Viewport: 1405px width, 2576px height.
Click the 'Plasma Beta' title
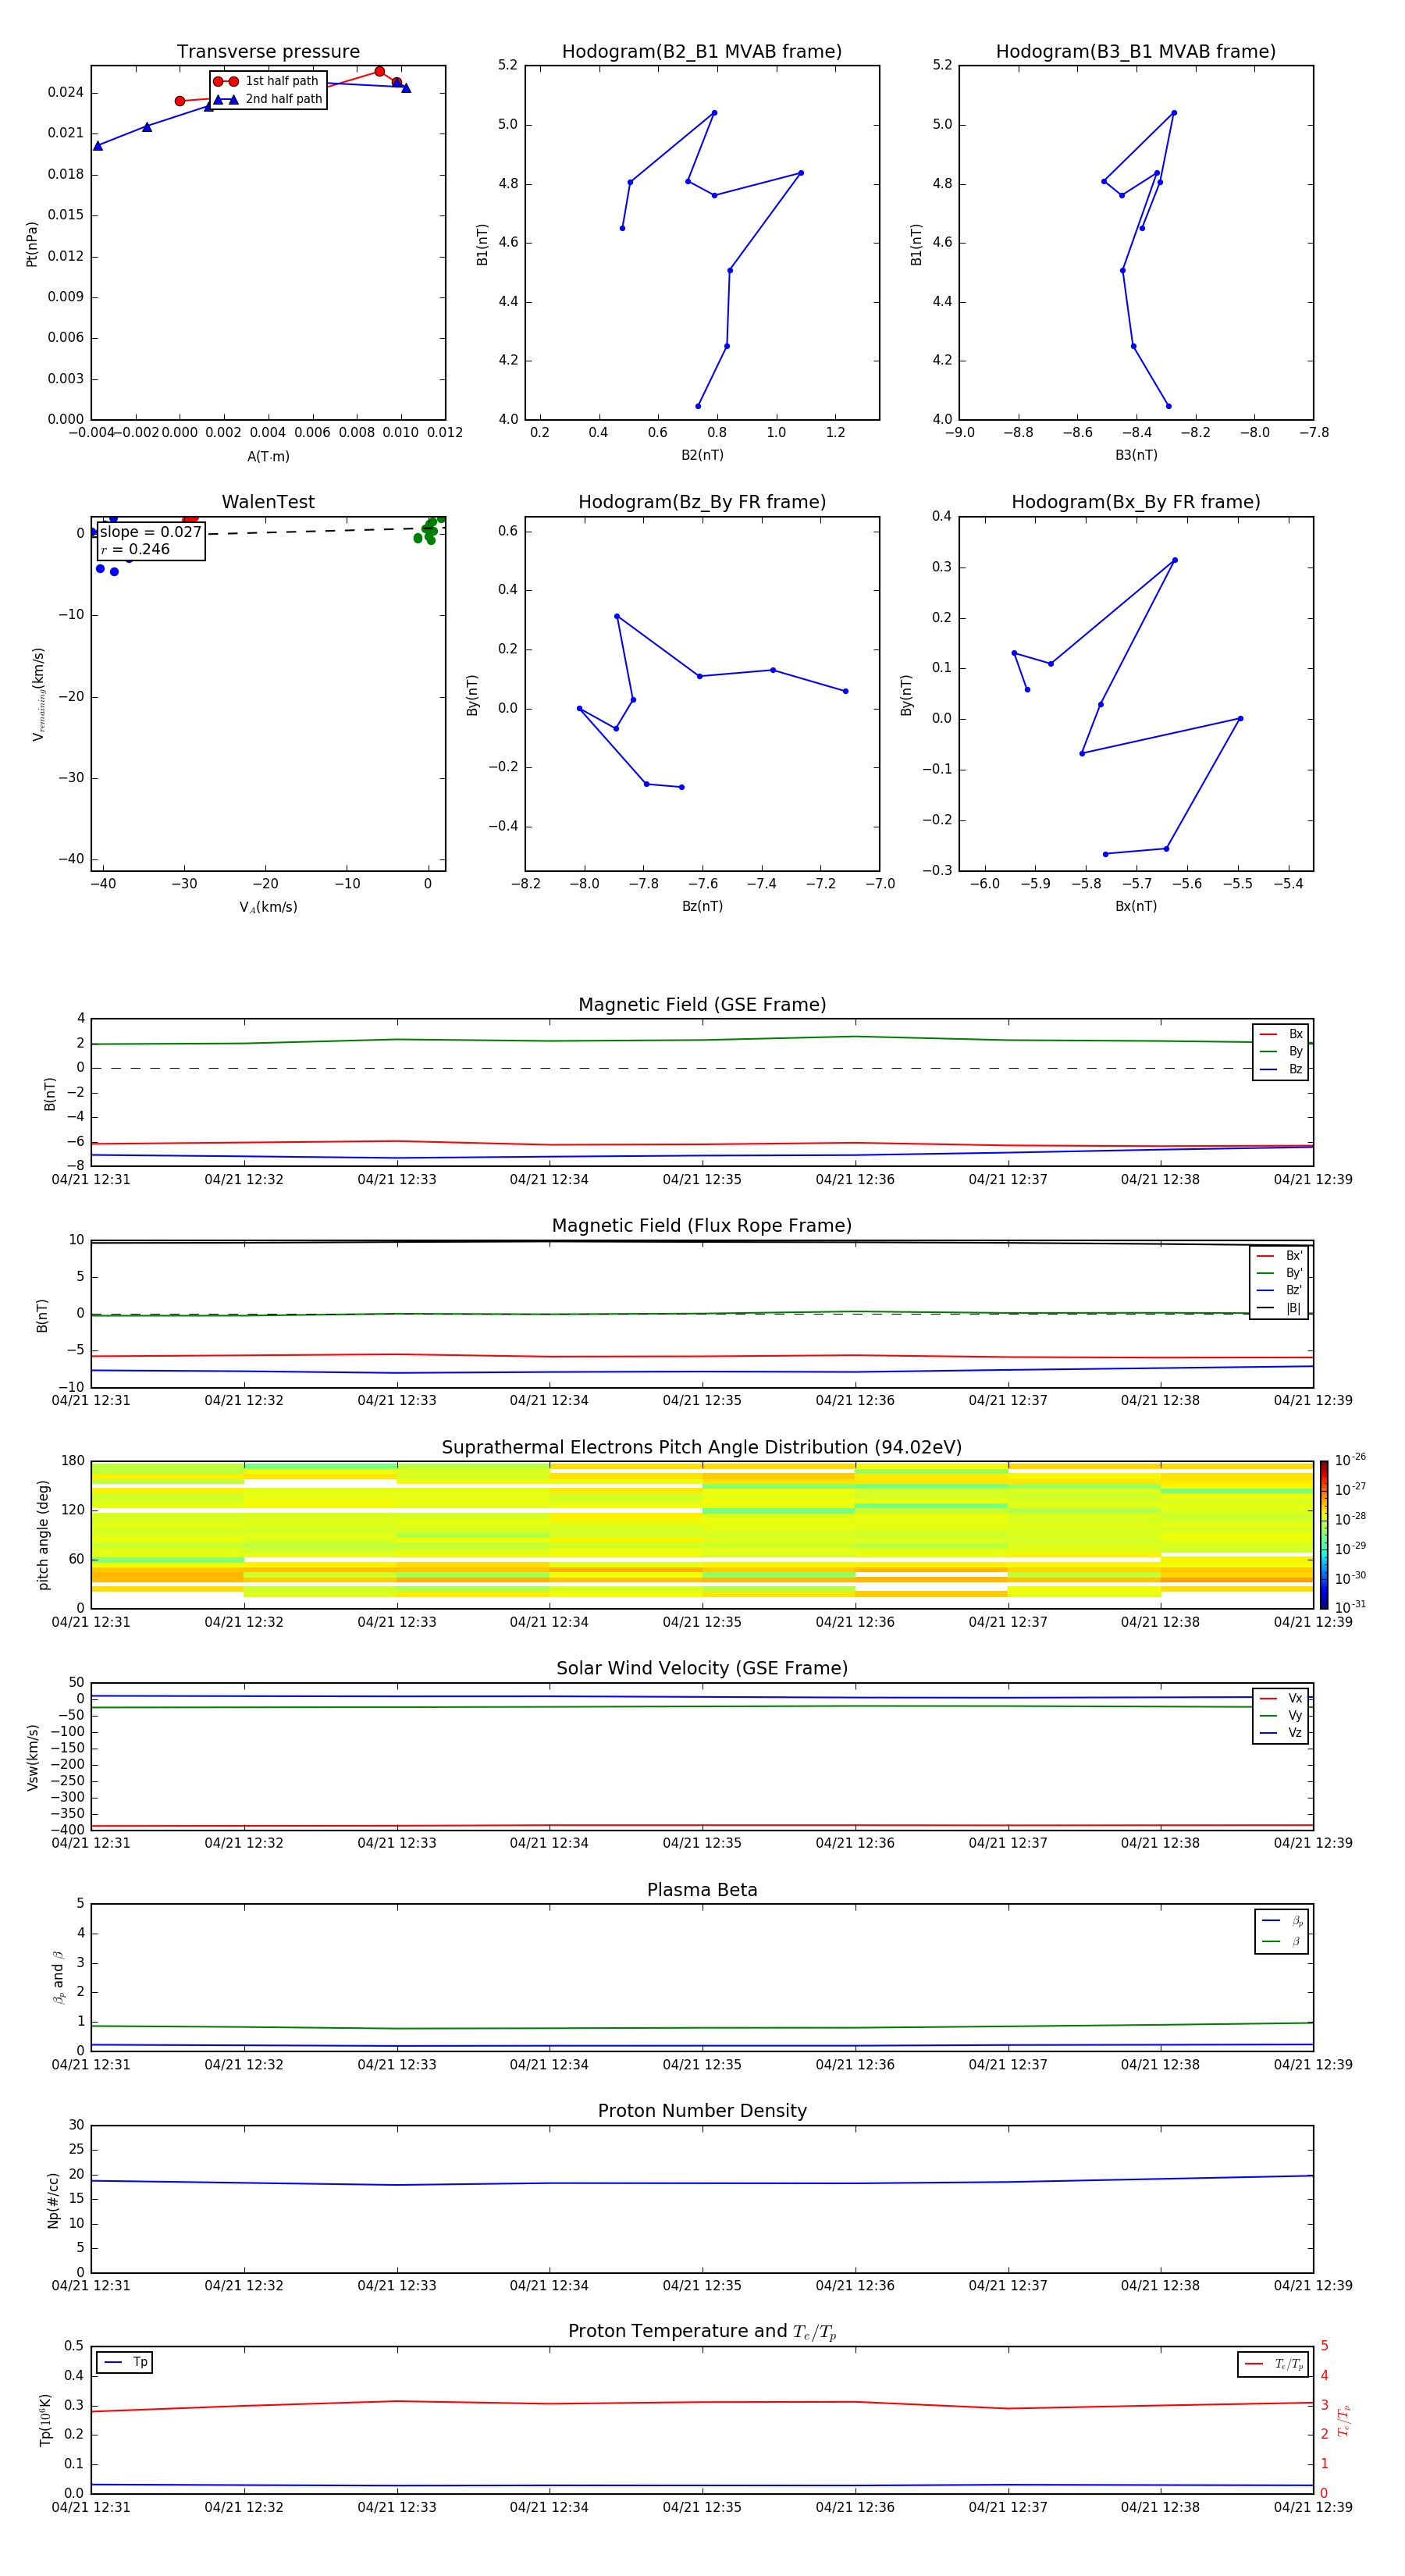point(702,1891)
